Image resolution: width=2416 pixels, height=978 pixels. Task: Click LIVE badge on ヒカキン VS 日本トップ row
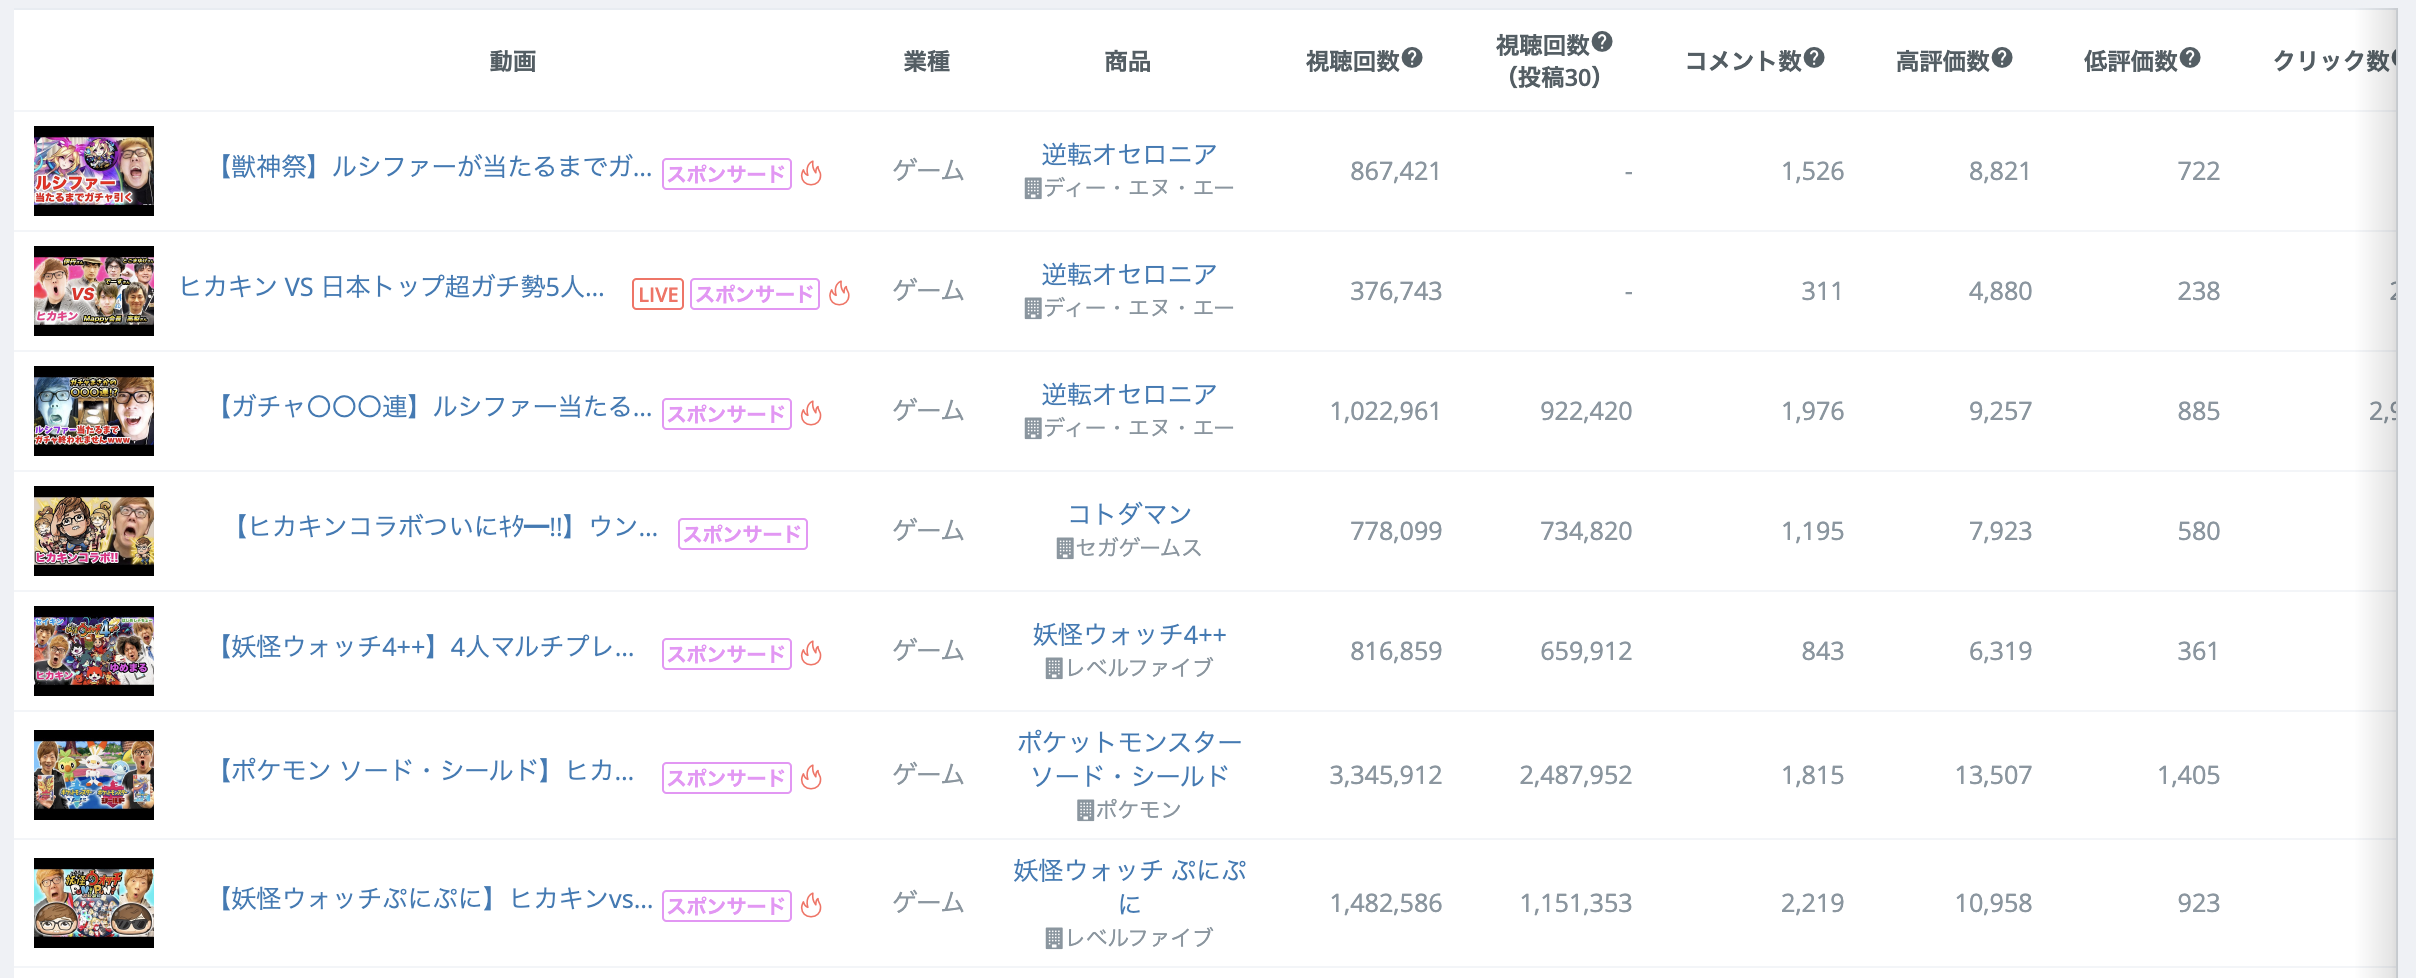tap(658, 294)
